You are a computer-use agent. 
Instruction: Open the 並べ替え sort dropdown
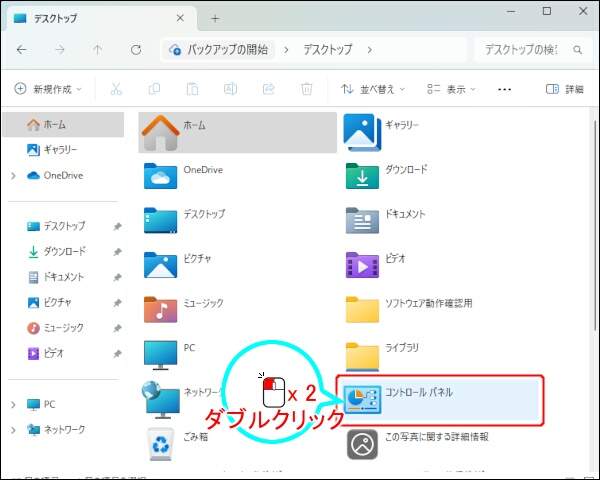pos(374,89)
